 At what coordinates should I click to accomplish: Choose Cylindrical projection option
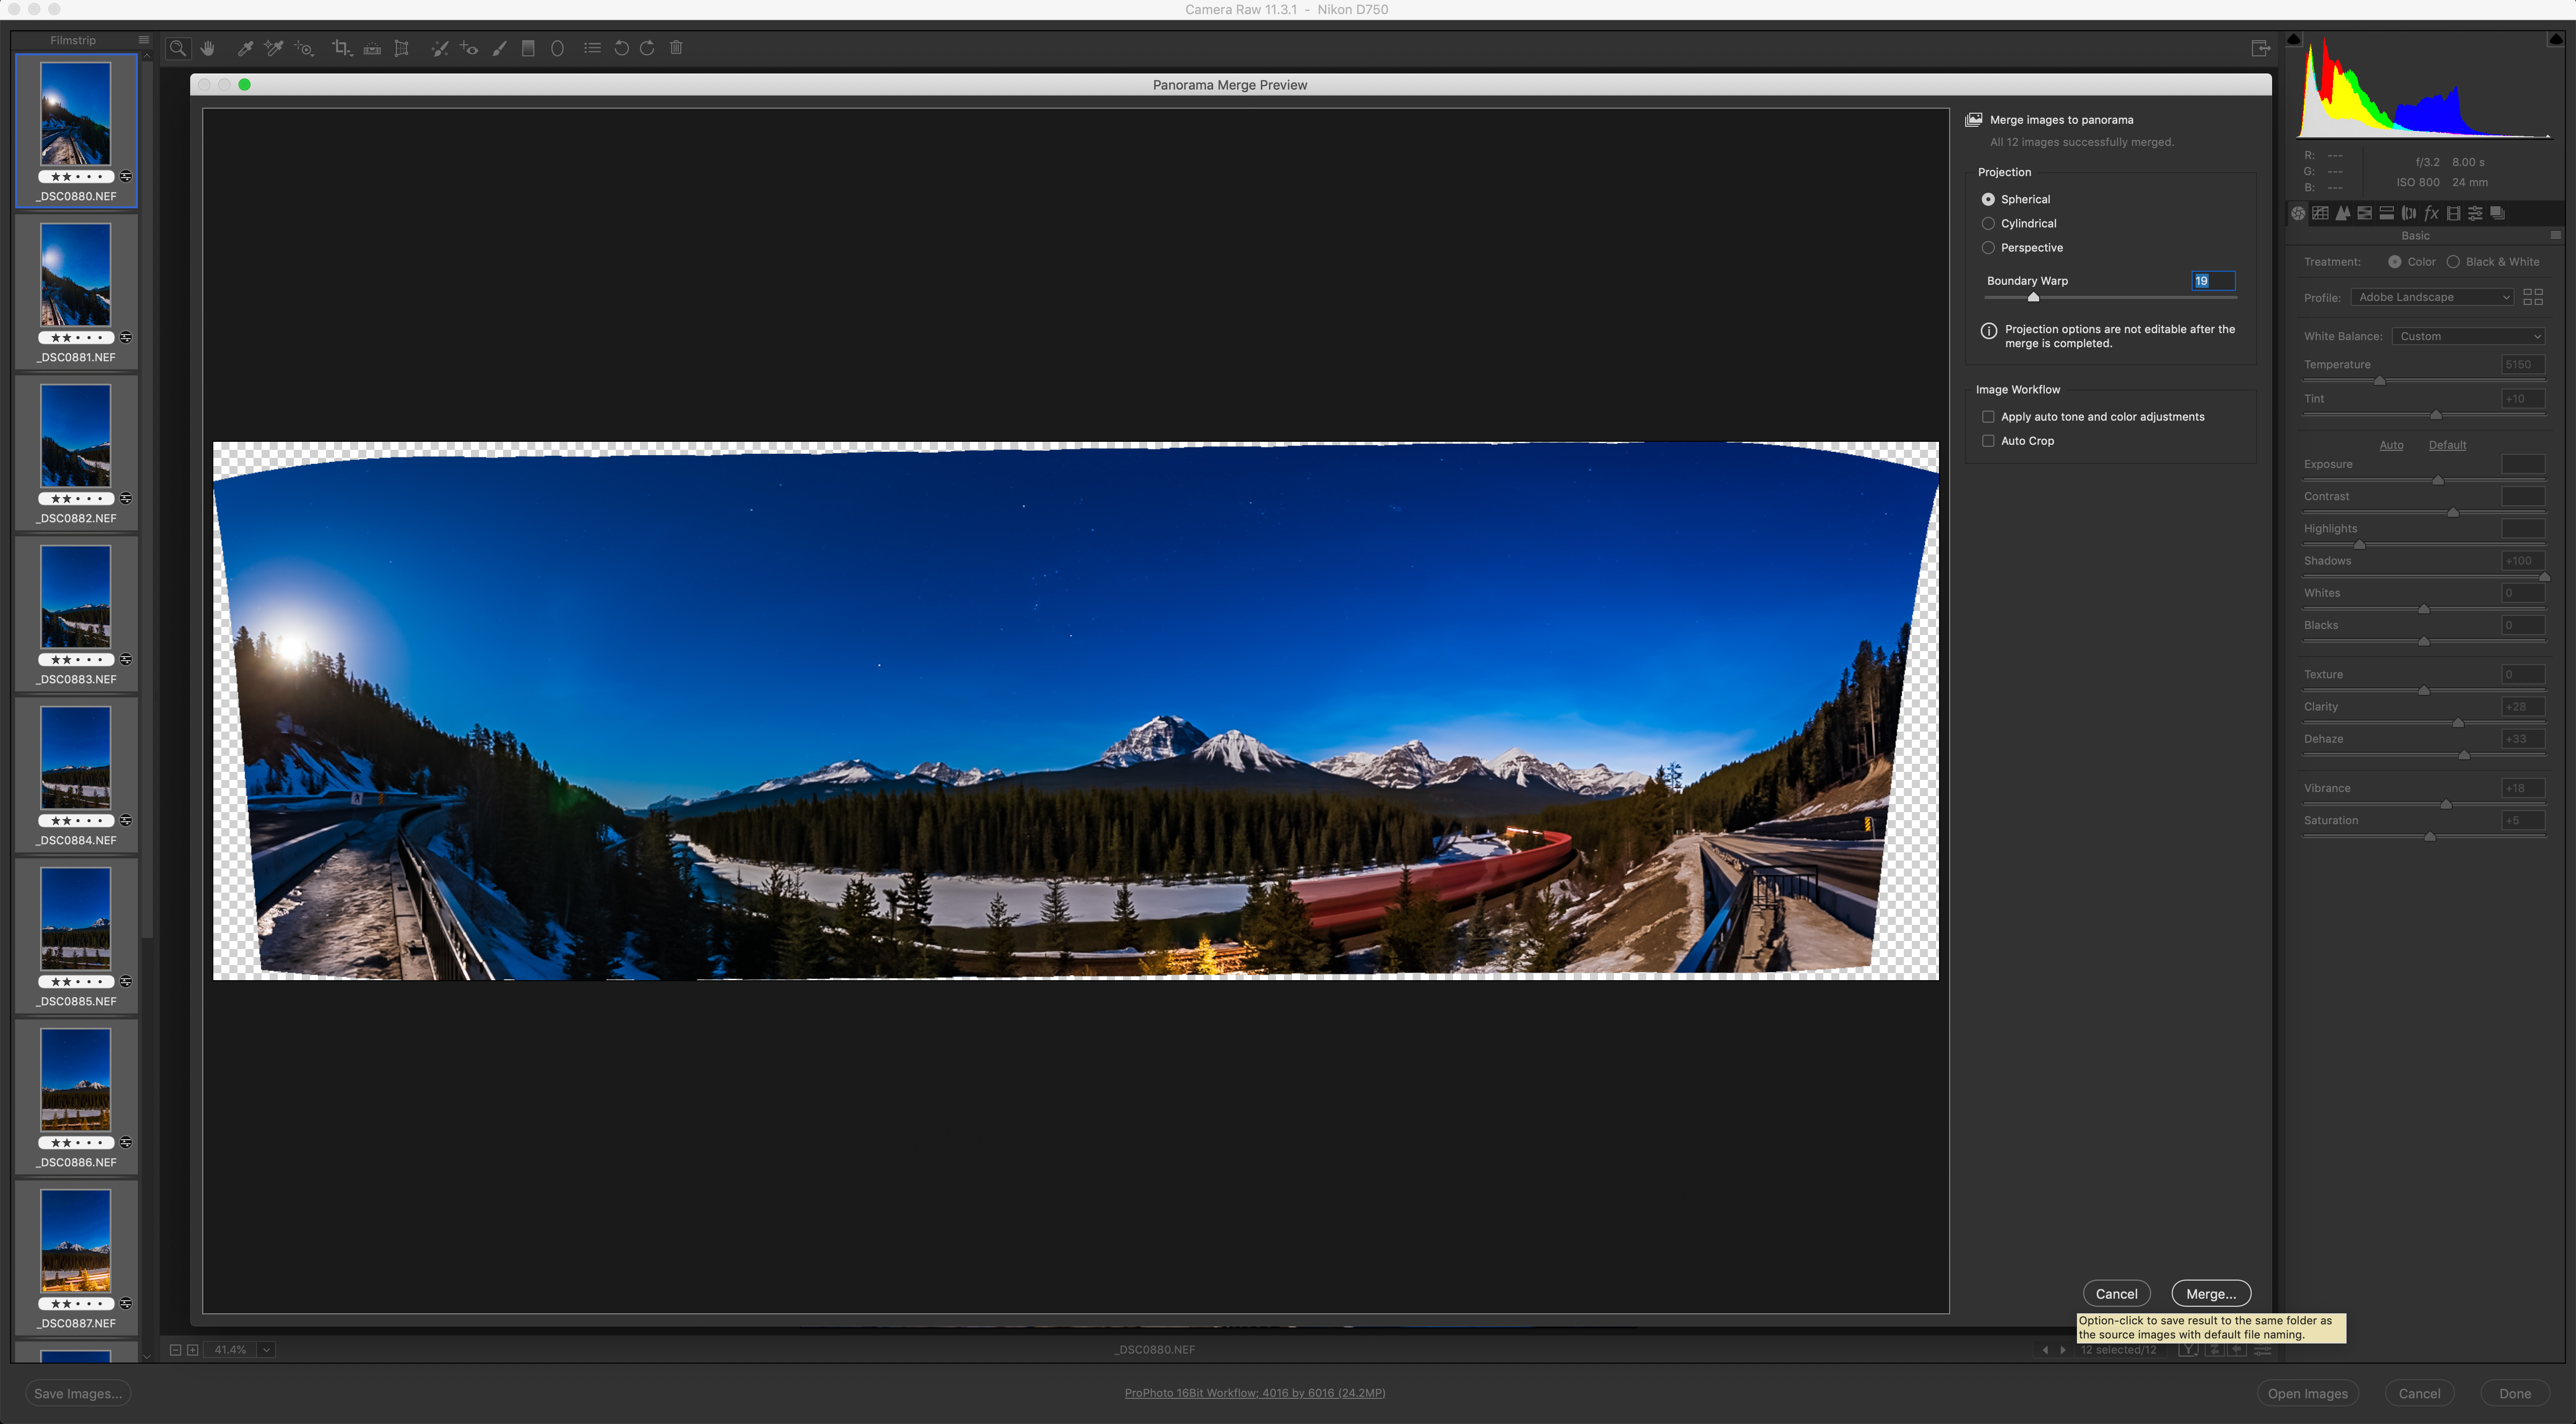click(x=1988, y=224)
